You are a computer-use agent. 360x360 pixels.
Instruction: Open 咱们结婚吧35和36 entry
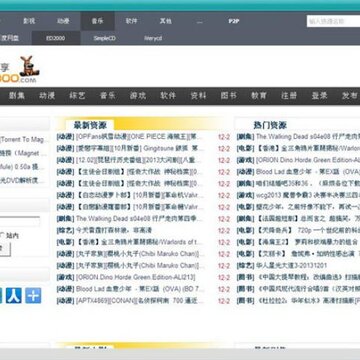(x=308, y=183)
